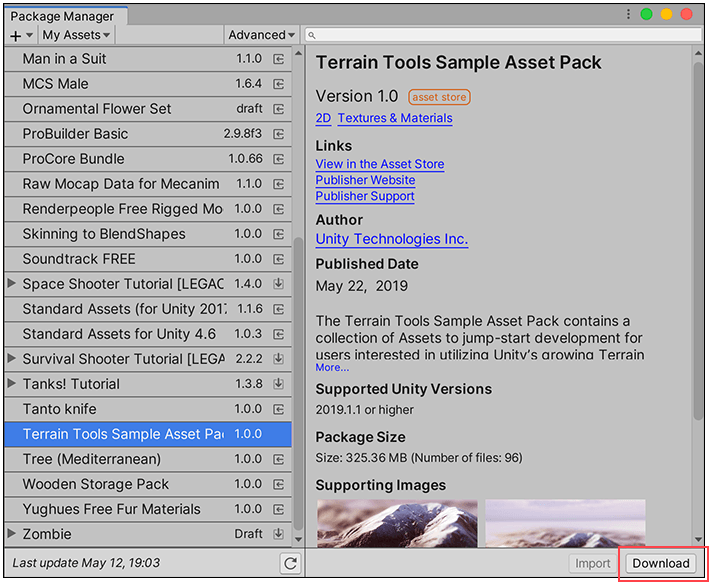Select Yughues Free Fur Materials package
712x584 pixels.
click(148, 509)
